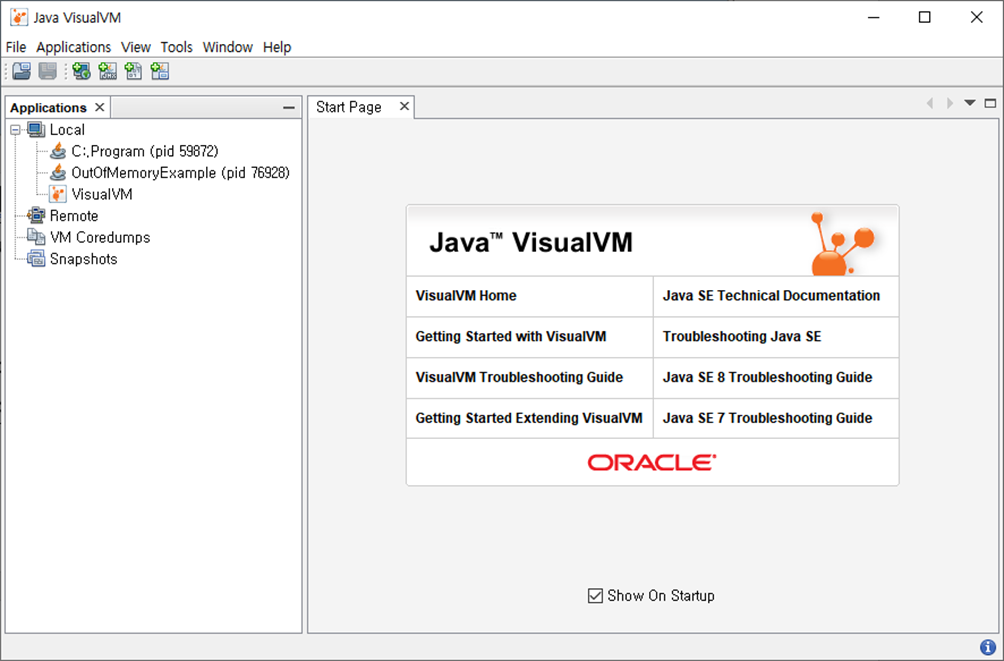
Task: Minimize the Applications panel
Action: click(289, 108)
